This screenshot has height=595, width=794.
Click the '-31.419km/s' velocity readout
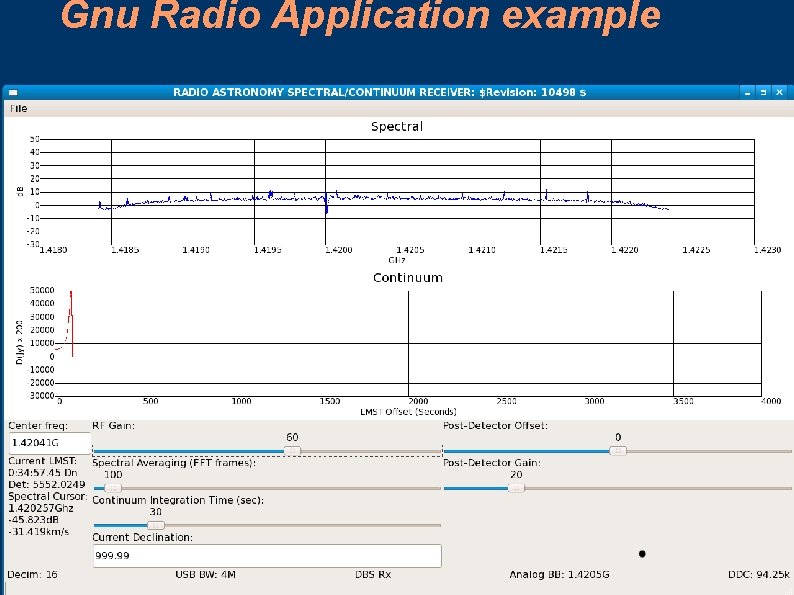[x=38, y=532]
